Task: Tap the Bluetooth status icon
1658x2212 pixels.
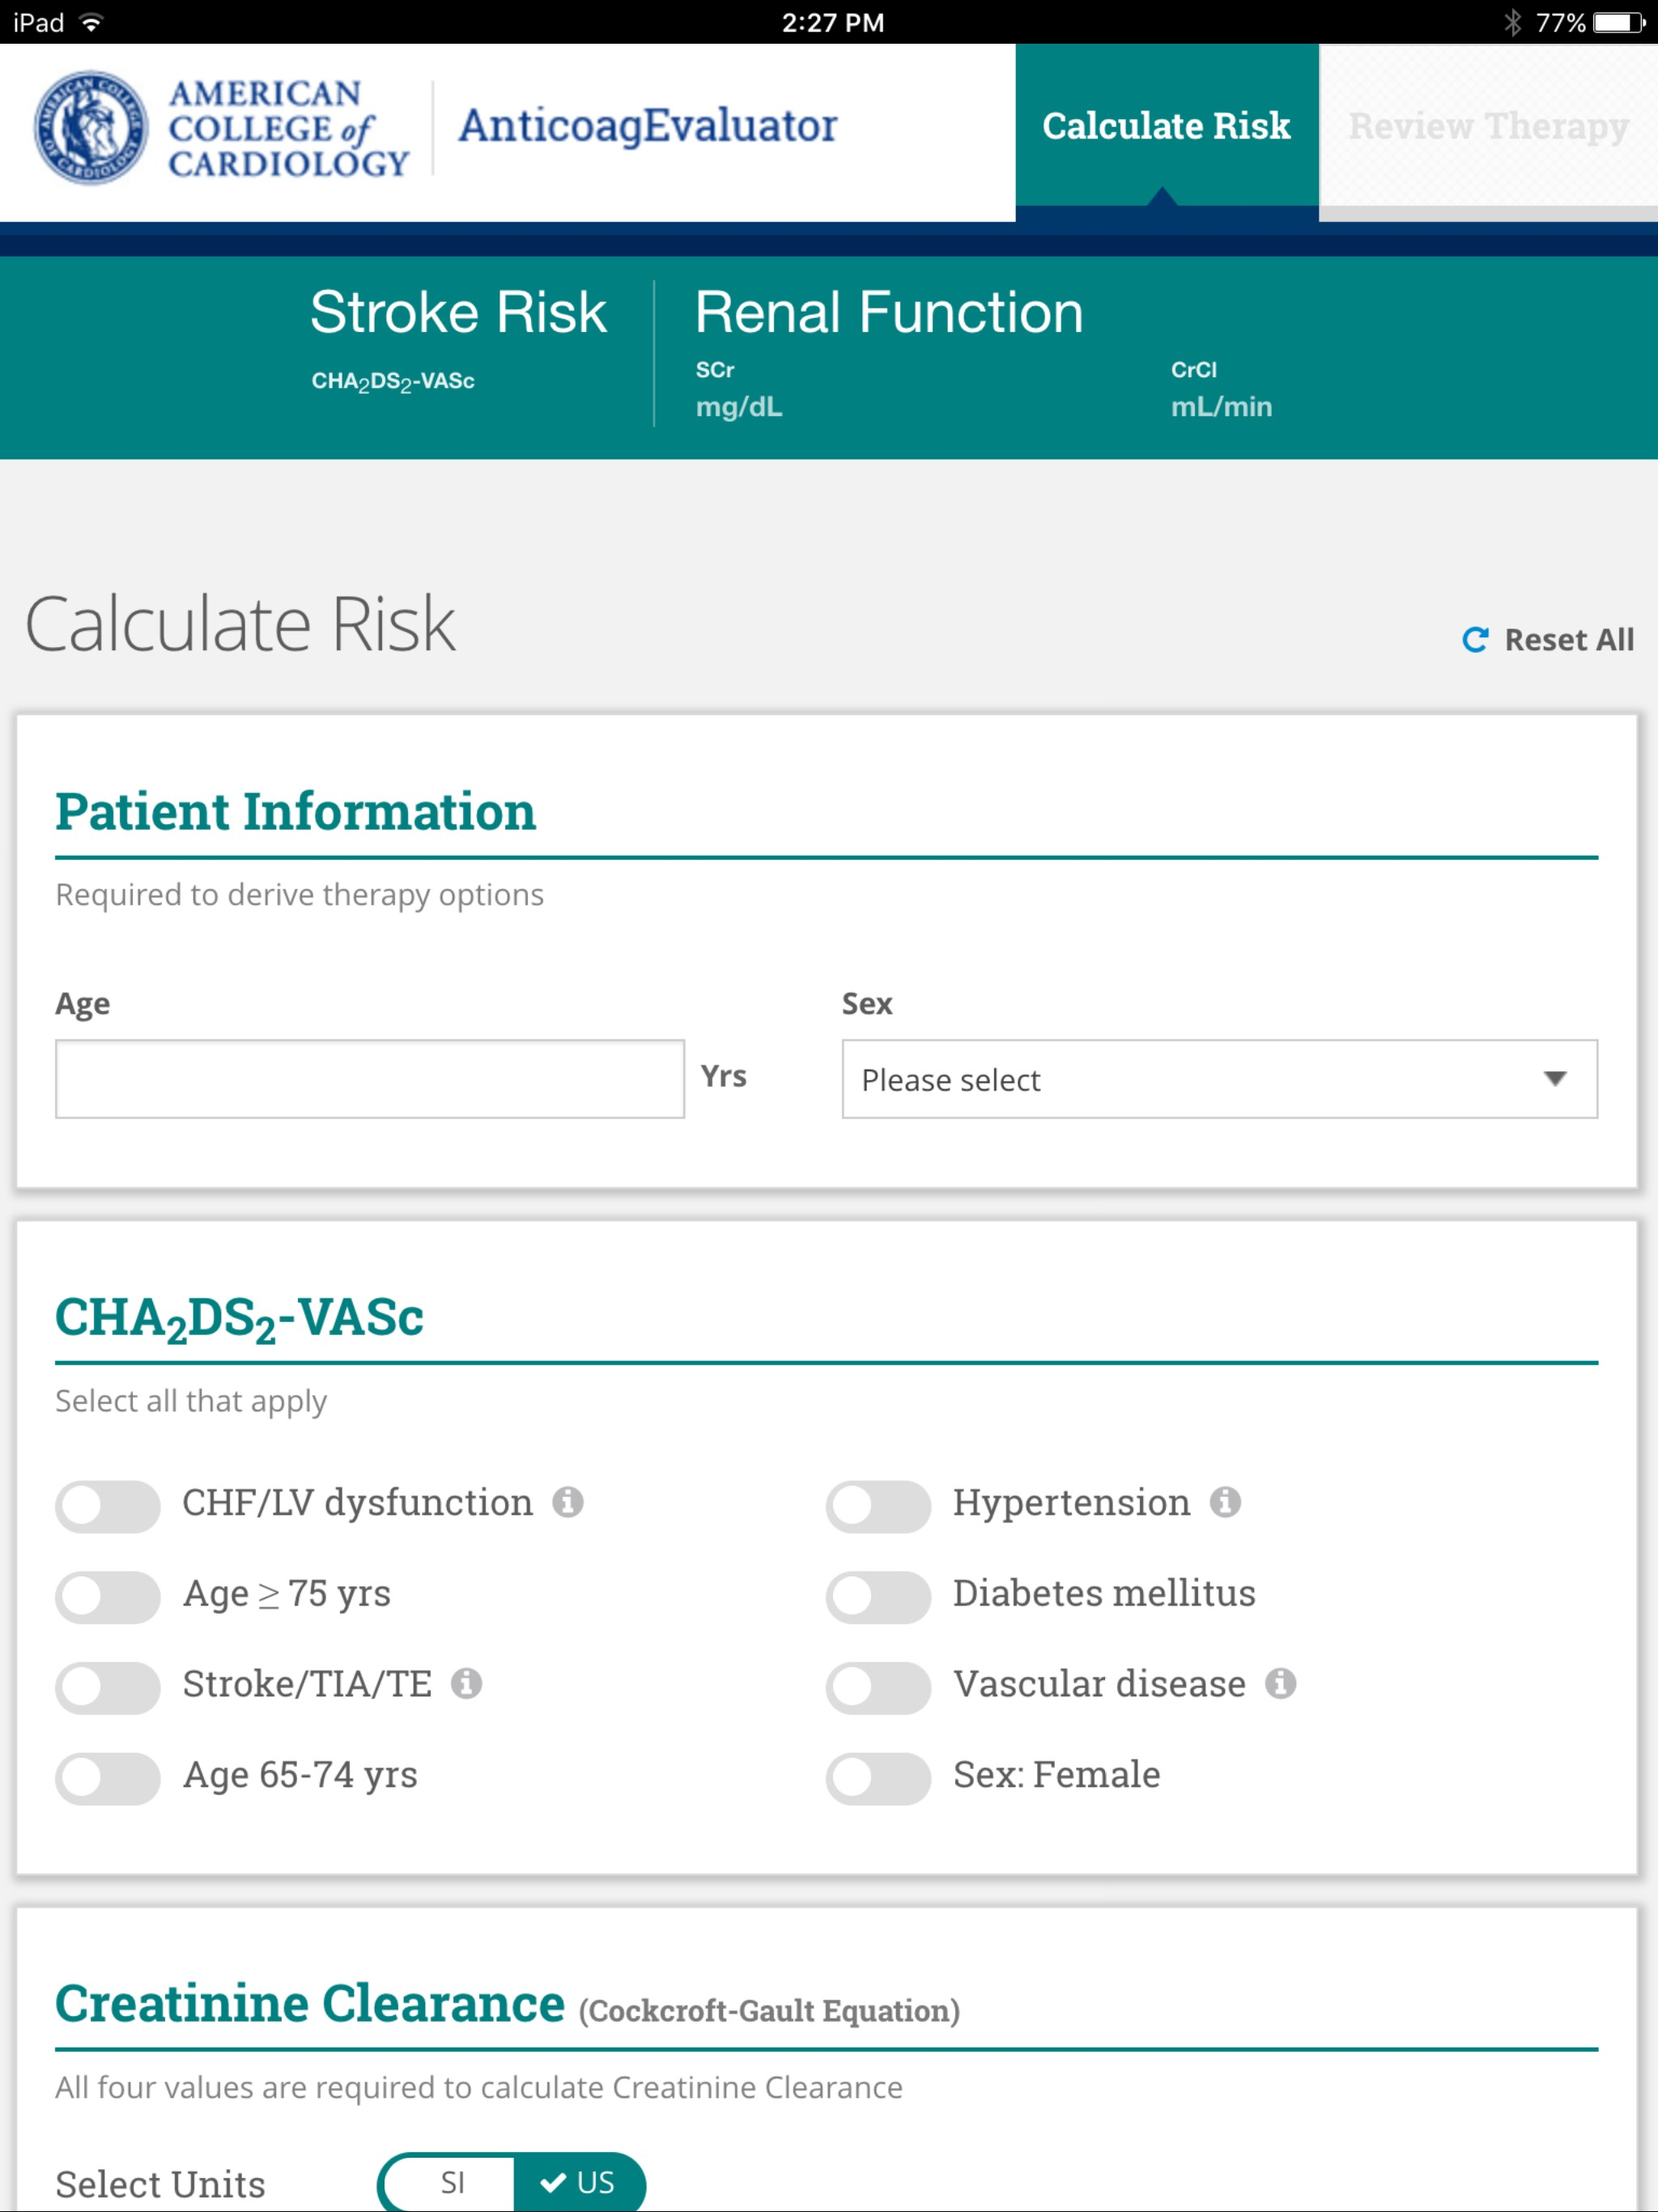Action: point(1513,22)
